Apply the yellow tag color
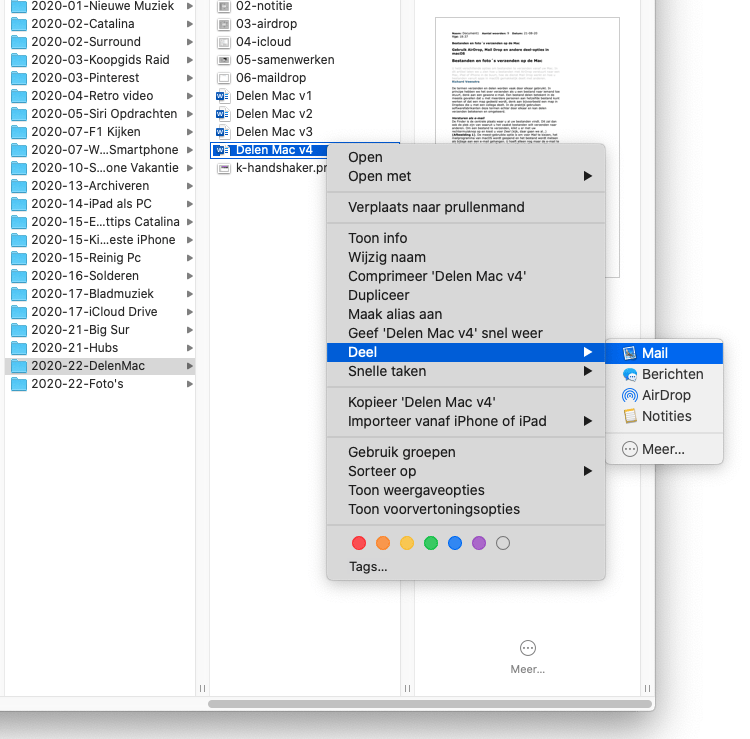Screen dimensions: 750x739 (407, 543)
